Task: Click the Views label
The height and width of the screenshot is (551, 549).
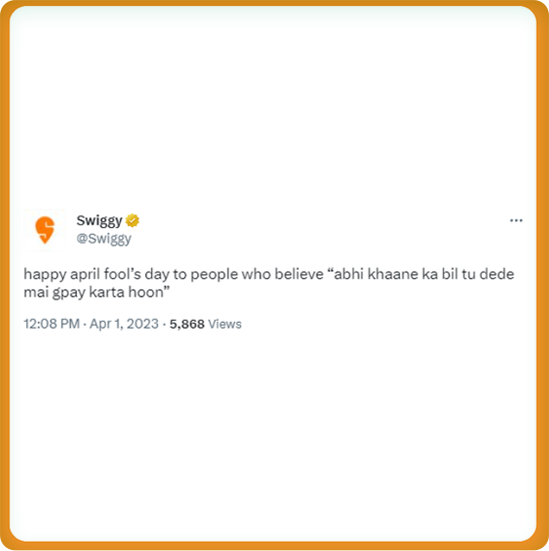Action: pos(225,324)
